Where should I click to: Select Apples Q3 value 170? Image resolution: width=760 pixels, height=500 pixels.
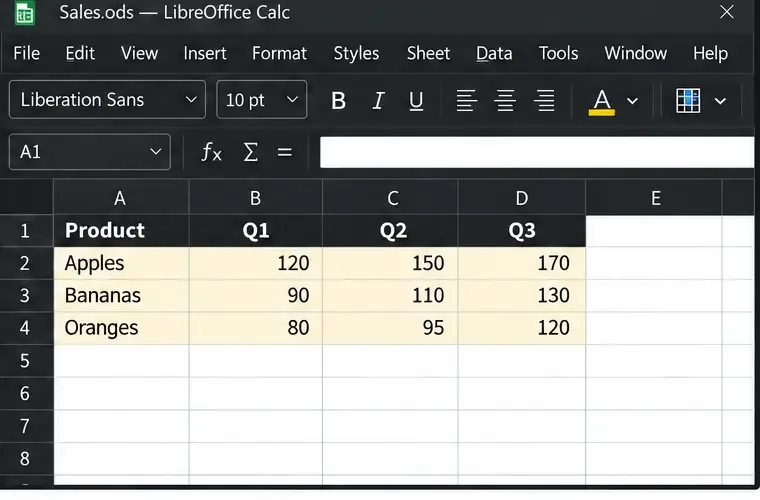point(522,263)
